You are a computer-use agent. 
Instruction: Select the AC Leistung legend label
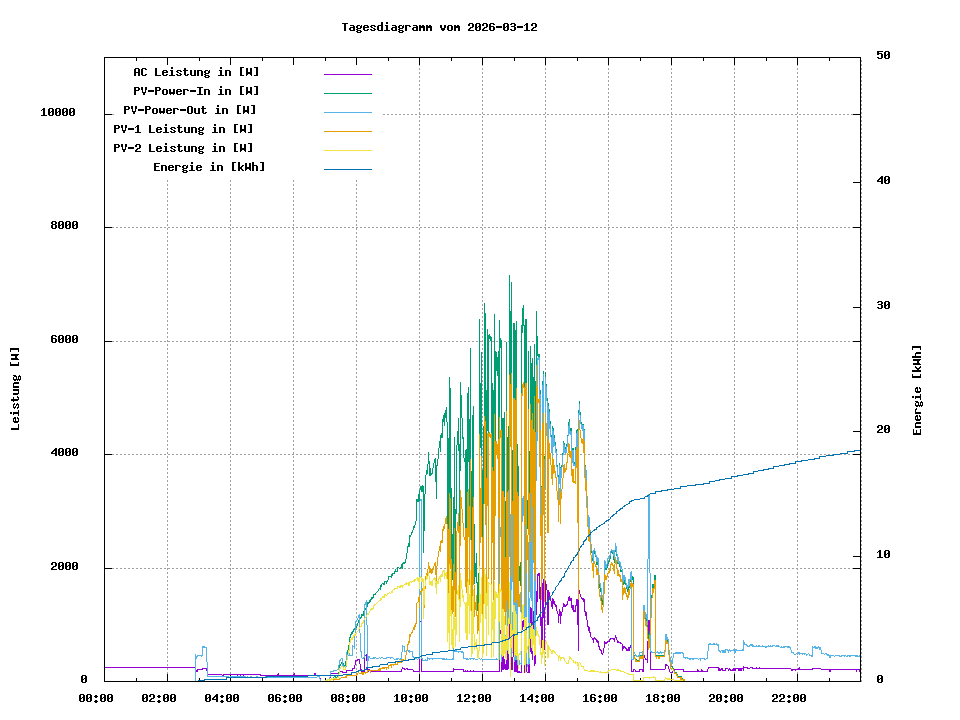click(196, 72)
